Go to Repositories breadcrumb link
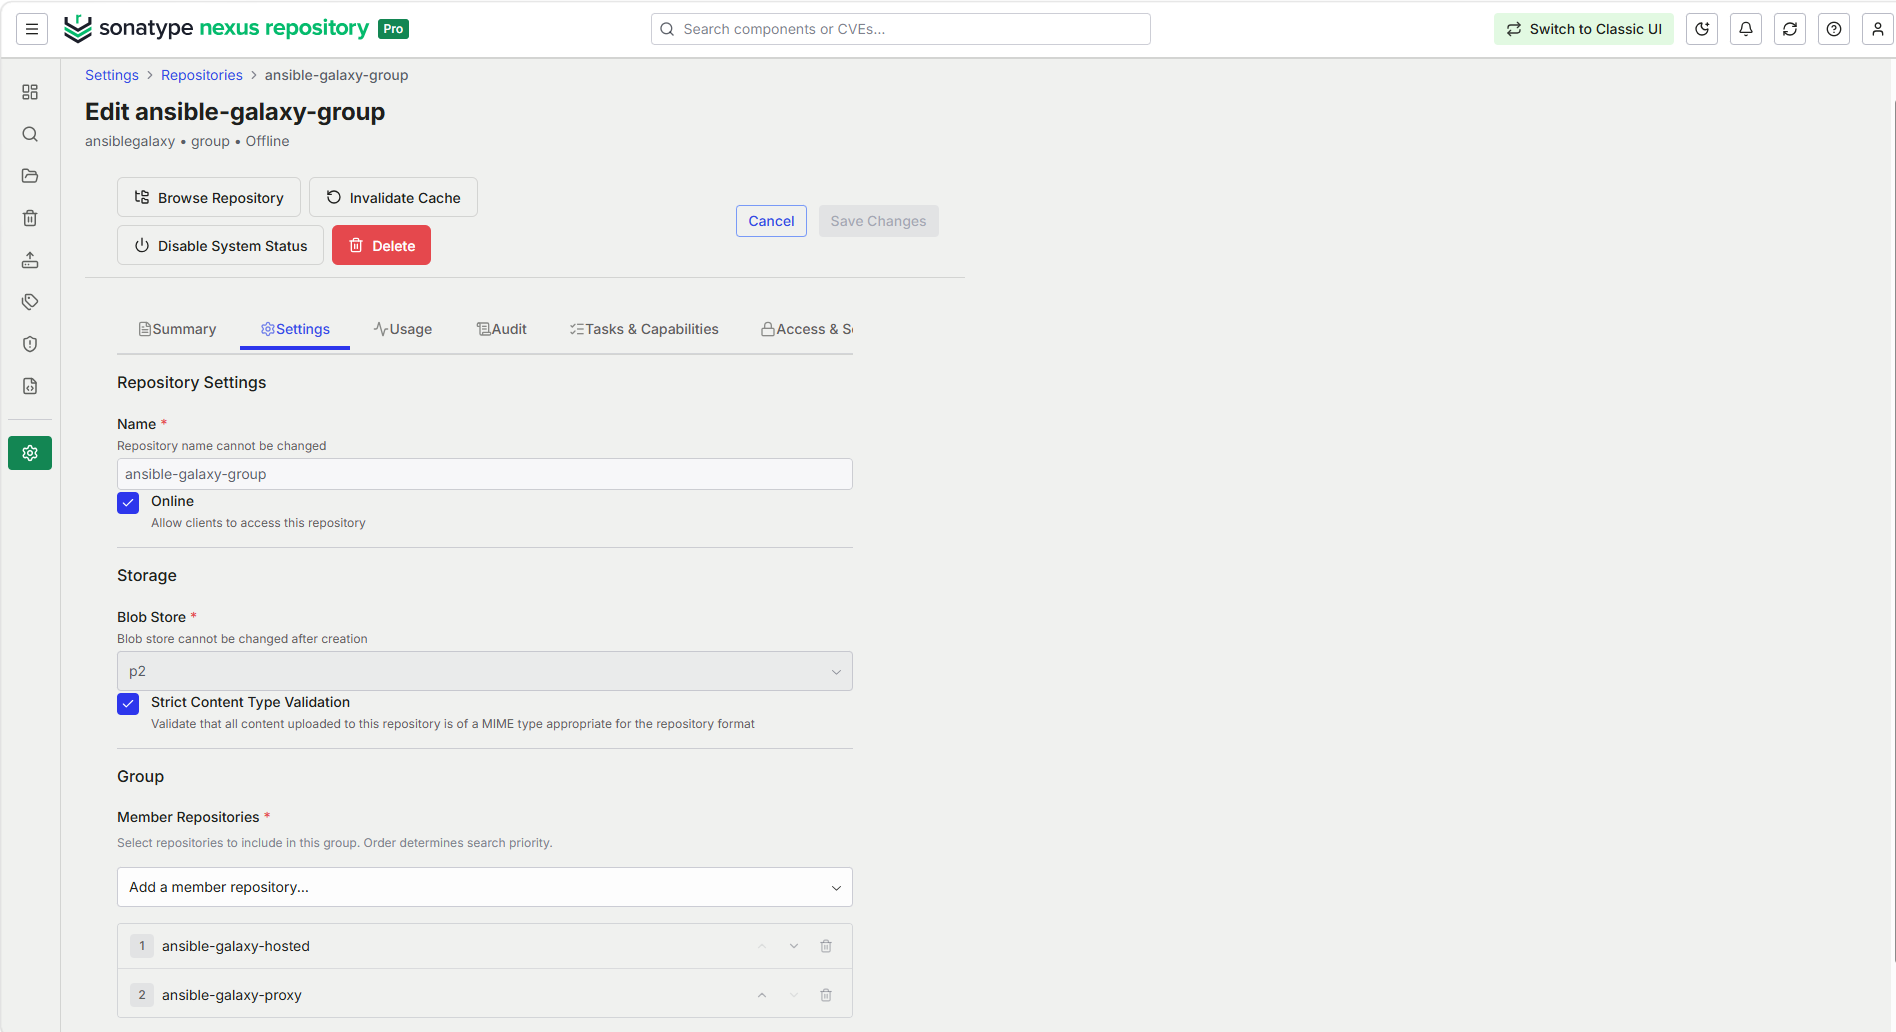 pyautogui.click(x=202, y=75)
